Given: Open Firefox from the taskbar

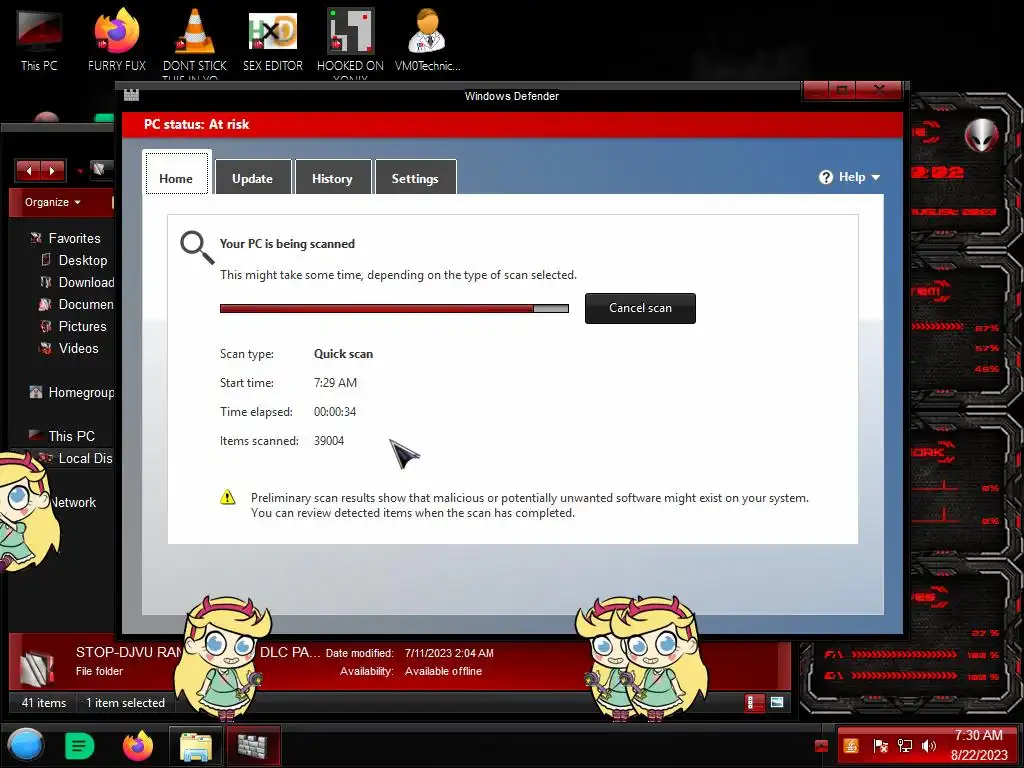Looking at the screenshot, I should click(138, 746).
